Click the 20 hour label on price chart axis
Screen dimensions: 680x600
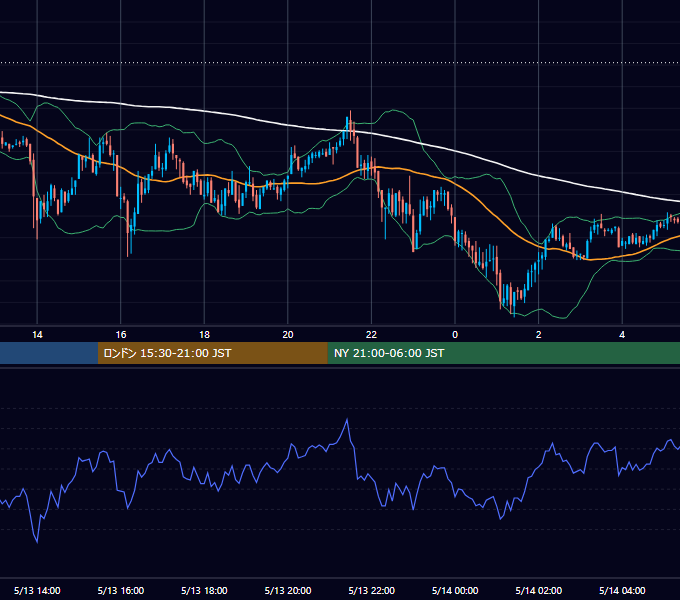point(288,335)
